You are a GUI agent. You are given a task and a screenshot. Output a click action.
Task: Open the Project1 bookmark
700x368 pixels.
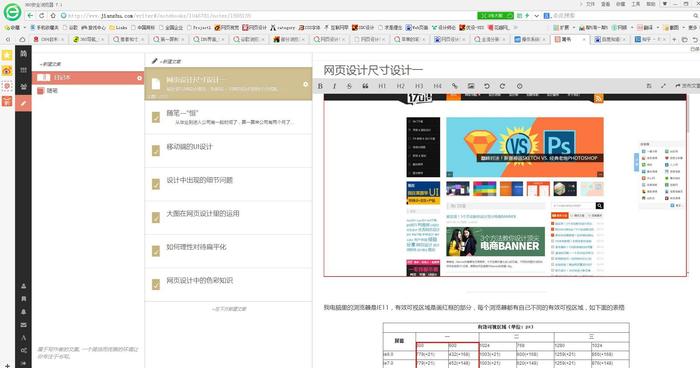pyautogui.click(x=199, y=28)
